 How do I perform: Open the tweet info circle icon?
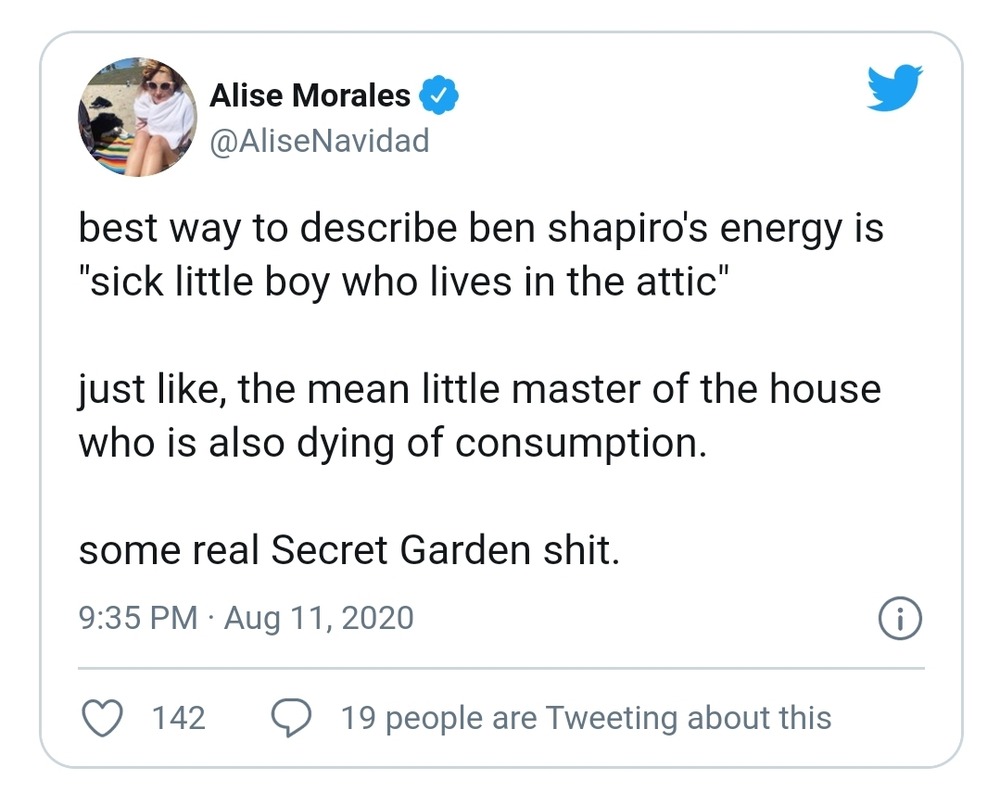click(900, 619)
